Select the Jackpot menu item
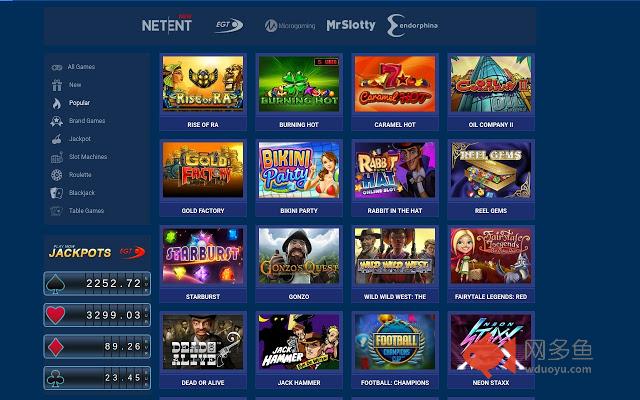Screen dimensions: 640x400 pyautogui.click(x=80, y=138)
